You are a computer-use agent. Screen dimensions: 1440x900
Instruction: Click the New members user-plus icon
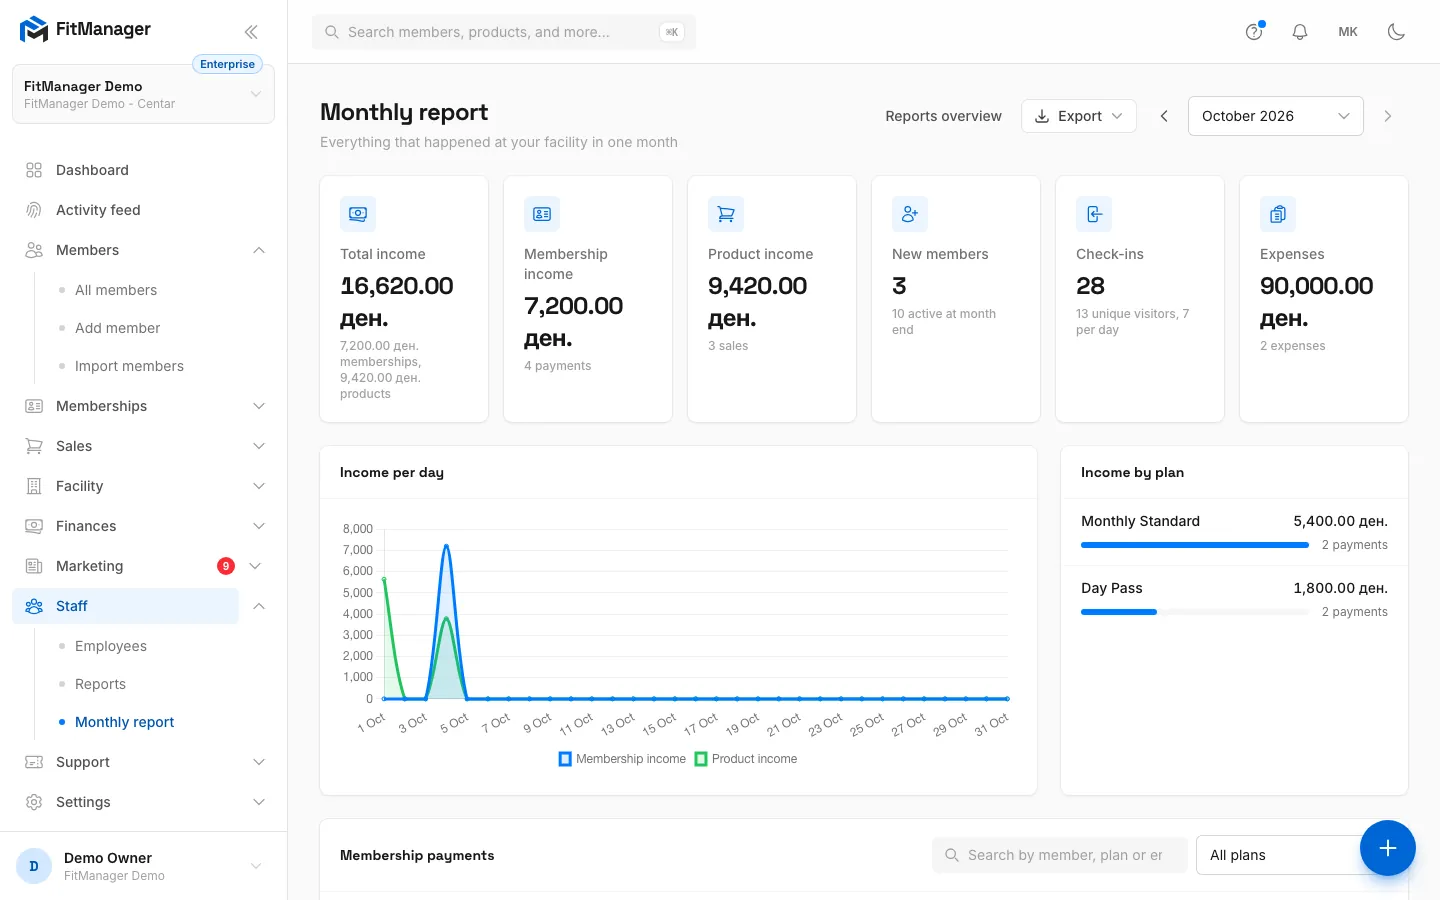910,214
